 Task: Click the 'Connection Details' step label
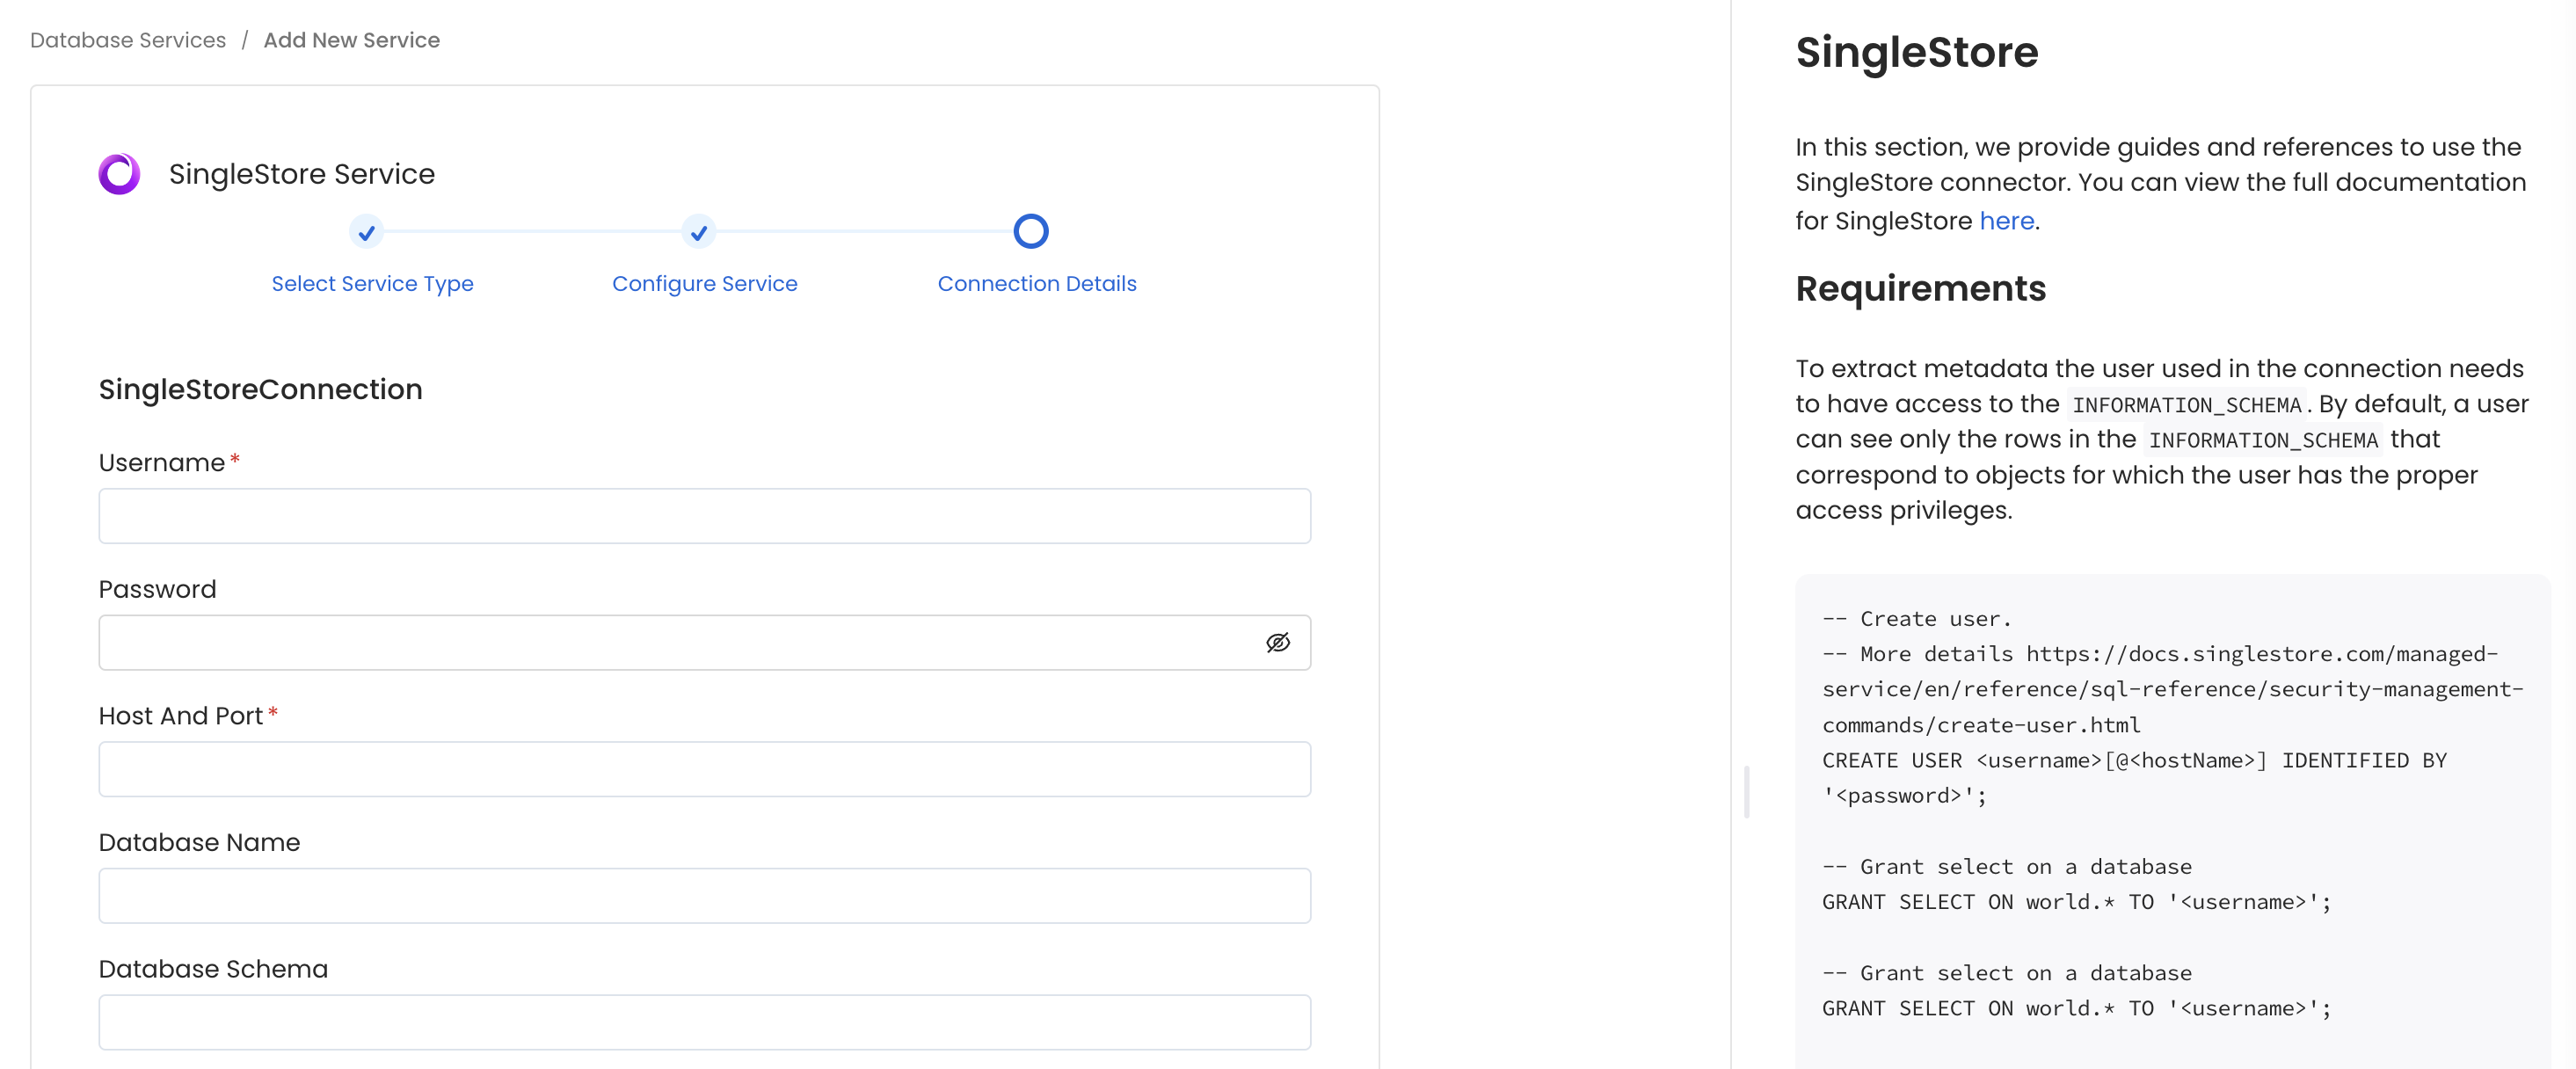(1036, 284)
